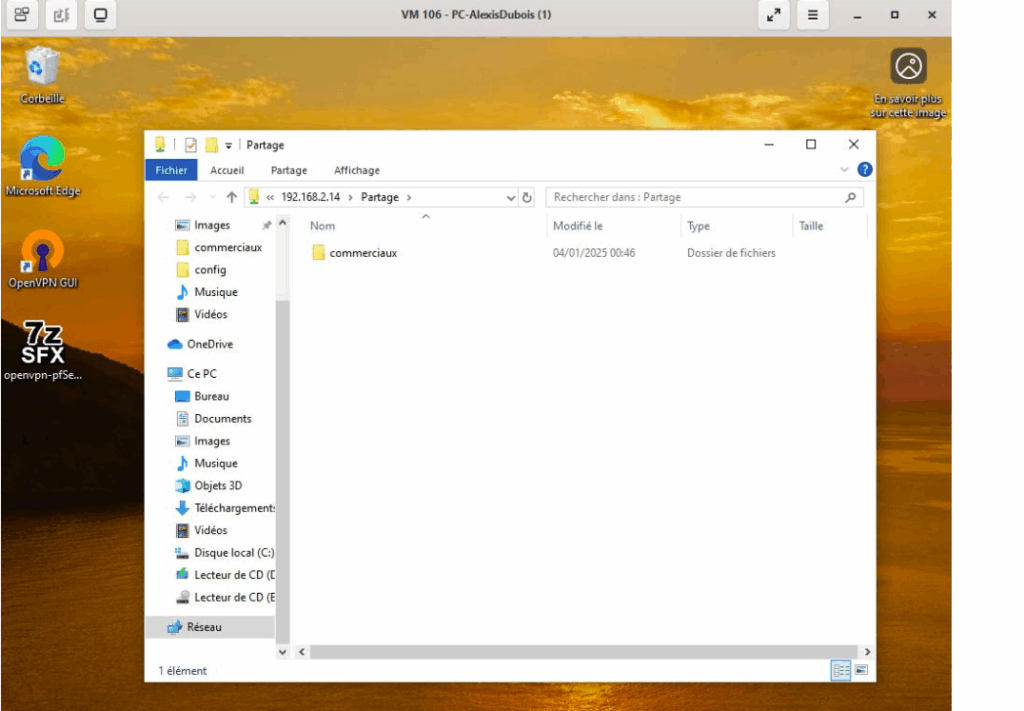Click the magnifier icon in the search box
The width and height of the screenshot is (1024, 711).
tap(850, 197)
